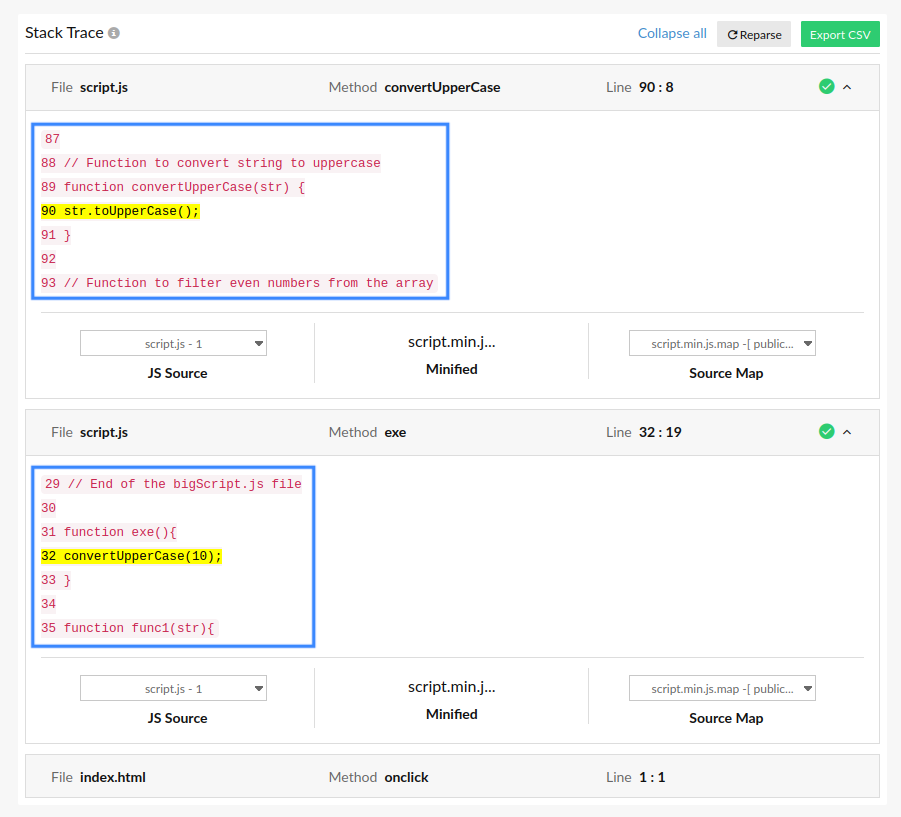Image resolution: width=901 pixels, height=817 pixels.
Task: Click the truncated script.min.j... Minified label
Action: [451, 341]
